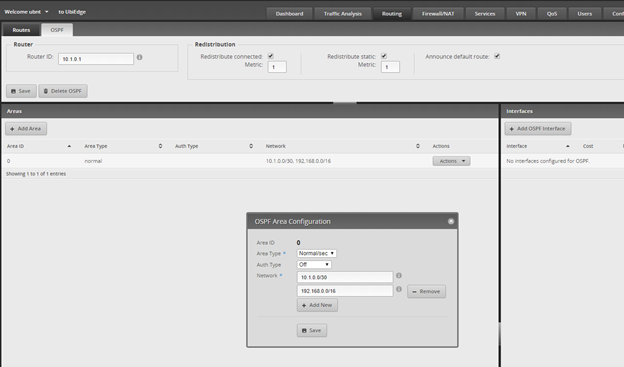The width and height of the screenshot is (624, 367).
Task: Sort areas by Area Type column
Action: pos(123,146)
